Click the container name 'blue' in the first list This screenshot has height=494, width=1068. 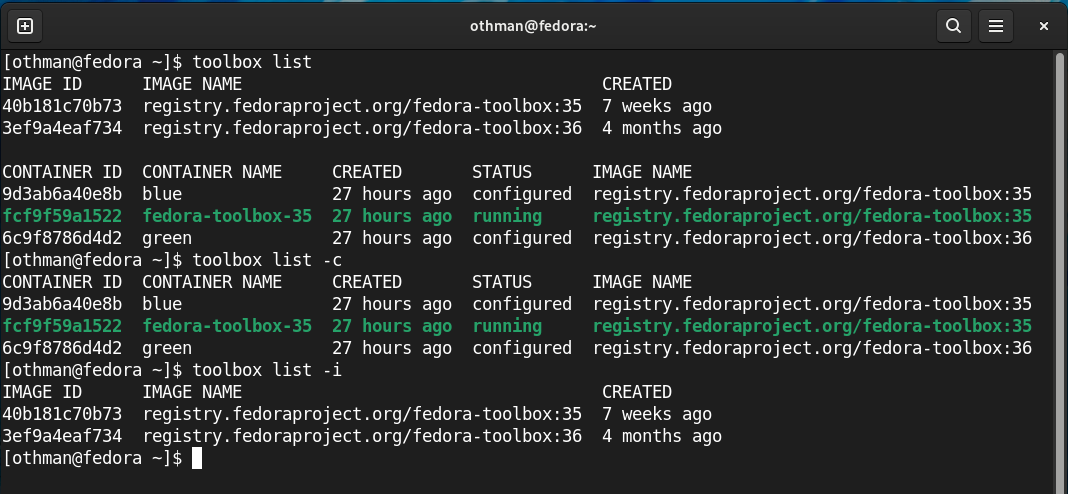pos(162,194)
